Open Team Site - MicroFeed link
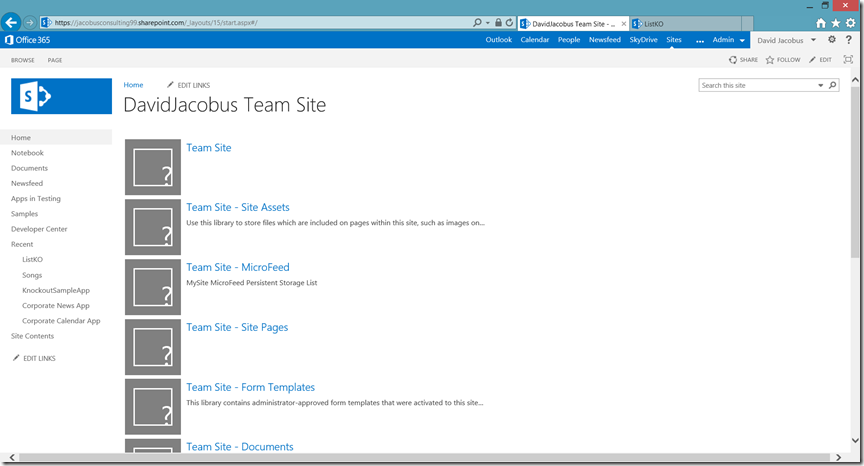Image resolution: width=864 pixels, height=466 pixels. [x=237, y=267]
